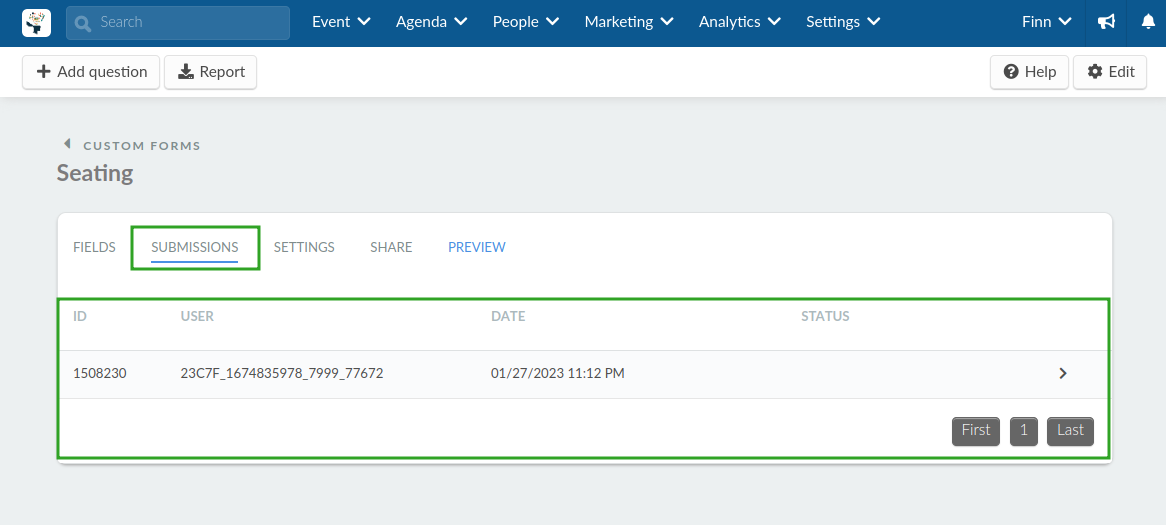Click Add question

91,72
